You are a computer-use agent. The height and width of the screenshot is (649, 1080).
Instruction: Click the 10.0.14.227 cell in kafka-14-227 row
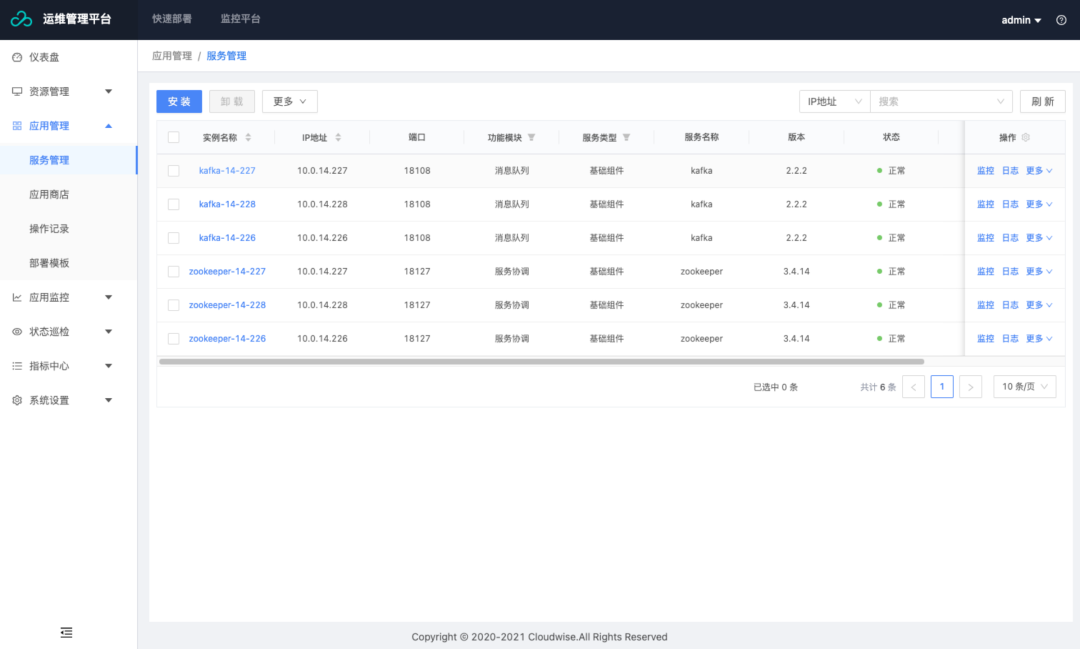pyautogui.click(x=322, y=171)
